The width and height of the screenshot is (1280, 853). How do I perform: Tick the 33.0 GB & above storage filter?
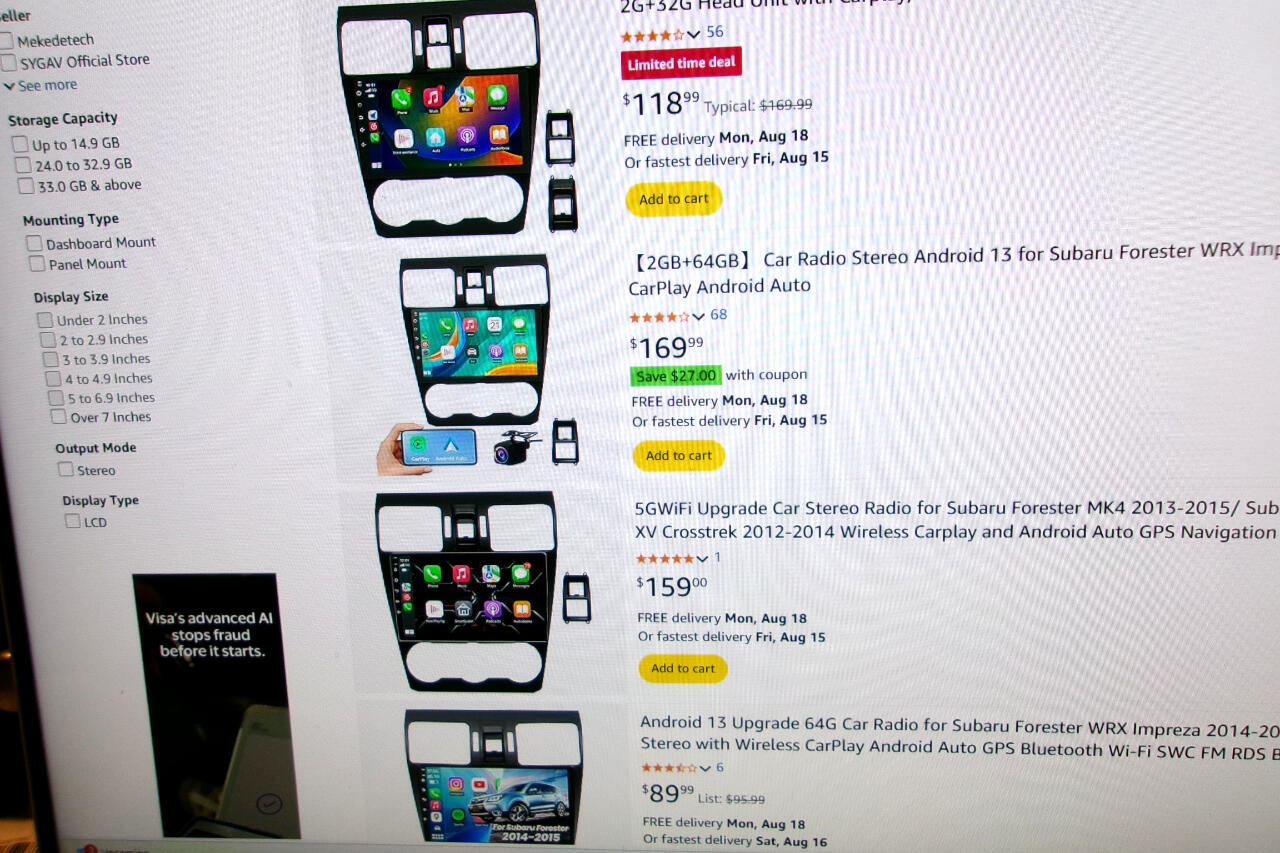coord(26,186)
